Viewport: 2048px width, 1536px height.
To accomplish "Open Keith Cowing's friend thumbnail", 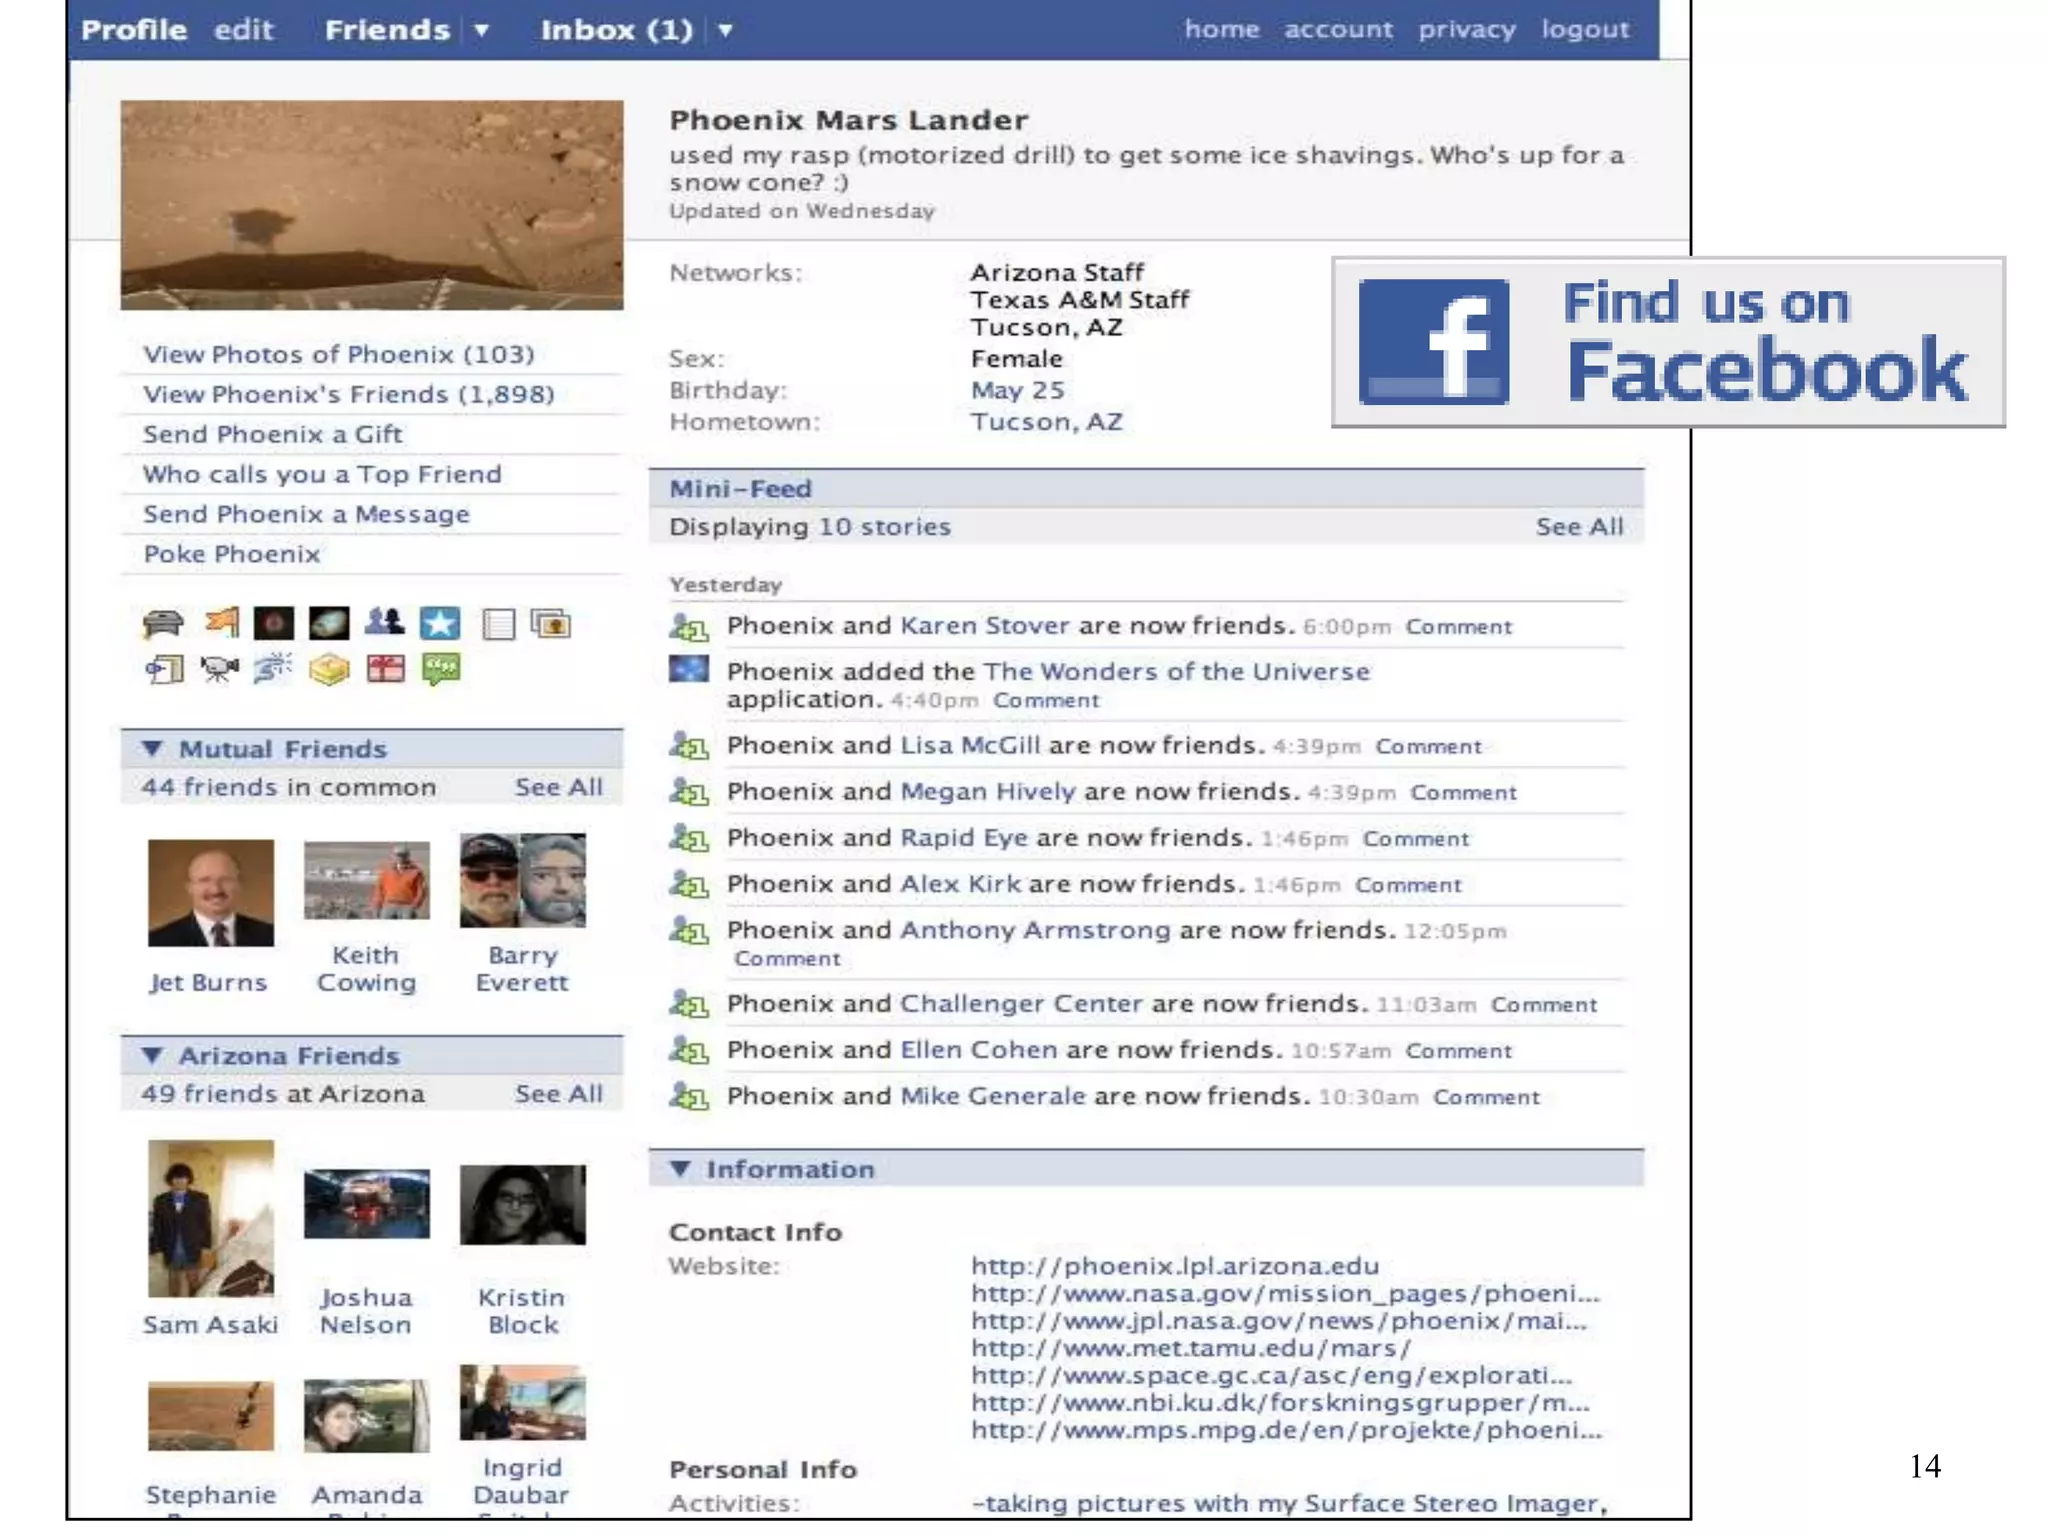I will [x=367, y=881].
